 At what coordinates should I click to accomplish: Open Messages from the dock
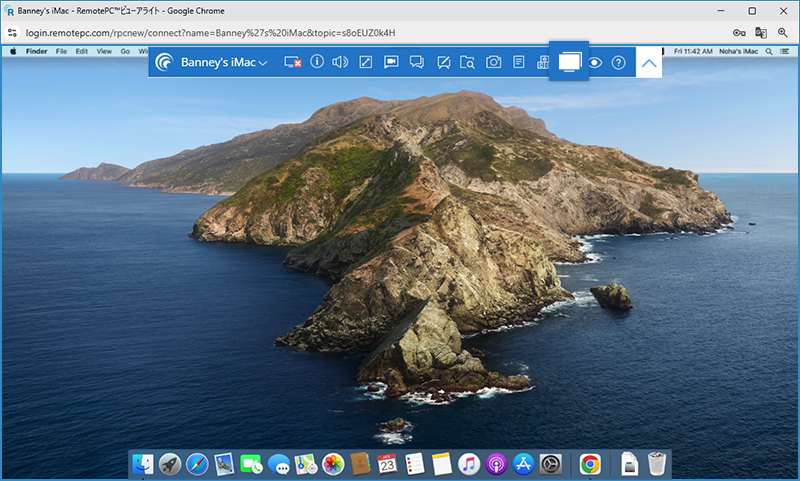279,464
